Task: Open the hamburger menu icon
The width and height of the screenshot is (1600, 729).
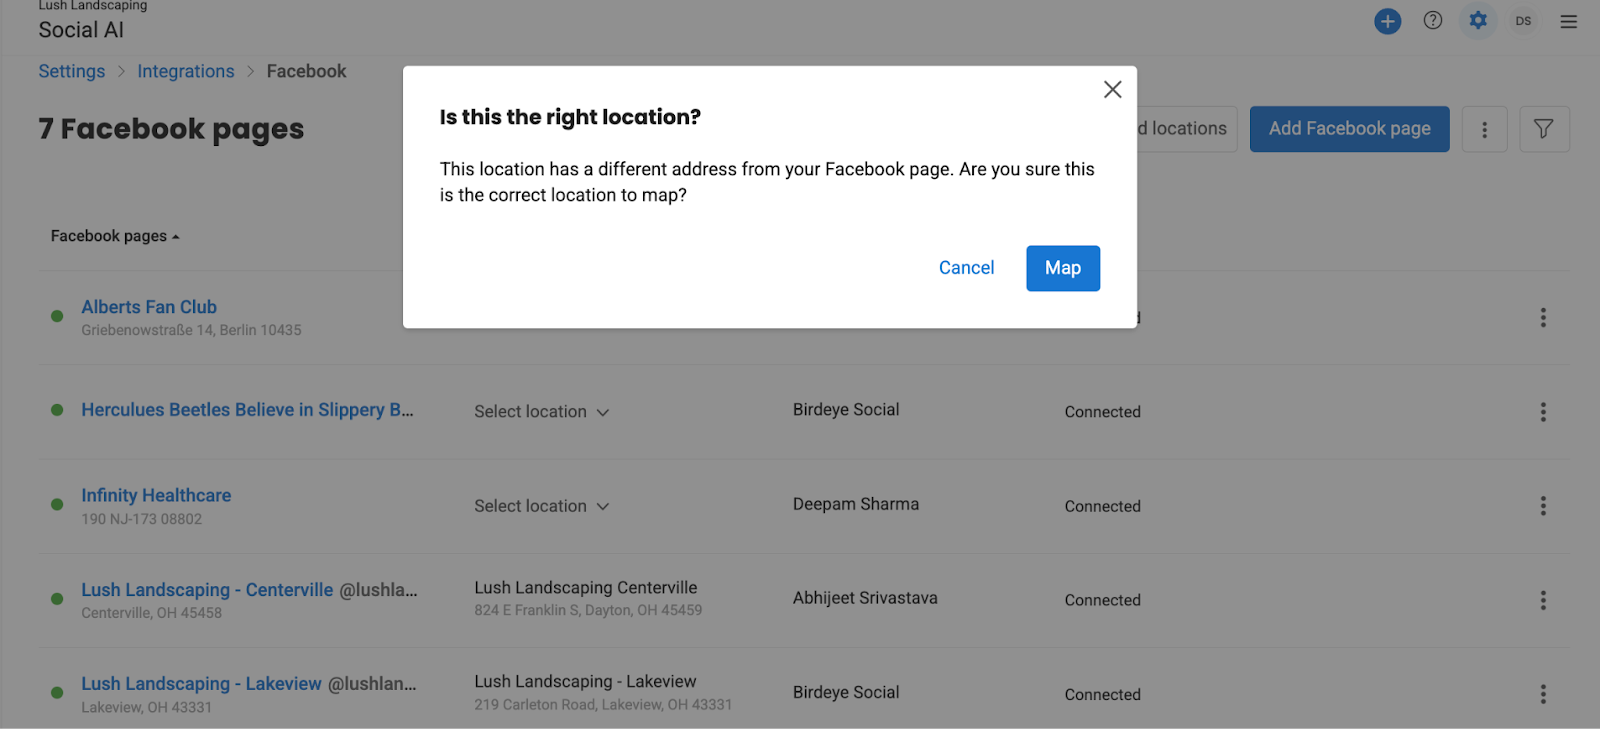Action: tap(1568, 21)
